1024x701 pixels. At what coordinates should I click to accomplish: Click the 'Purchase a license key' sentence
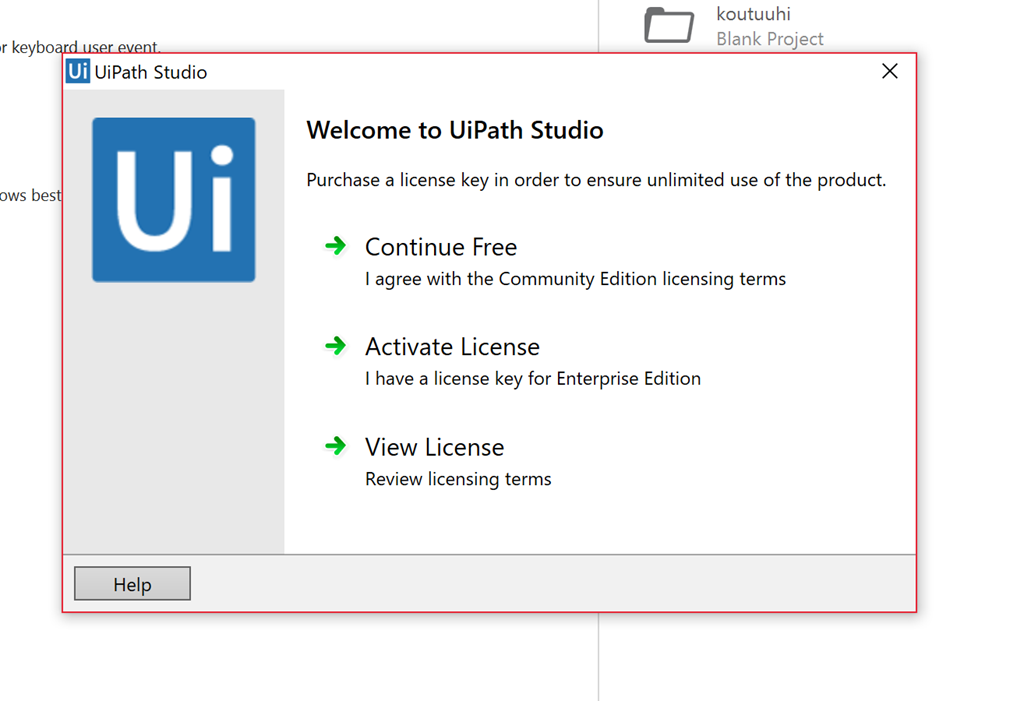pos(596,180)
